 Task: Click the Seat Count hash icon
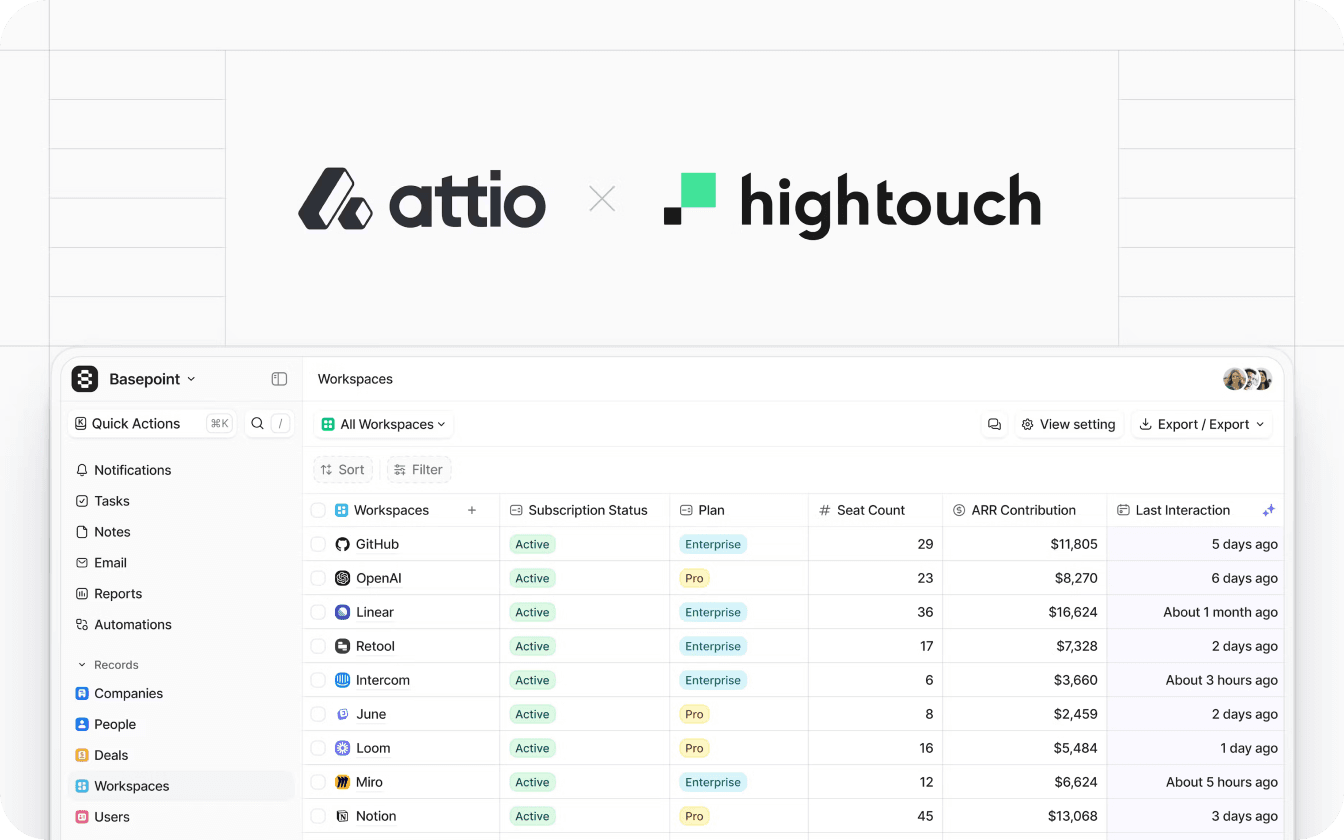[x=825, y=510]
